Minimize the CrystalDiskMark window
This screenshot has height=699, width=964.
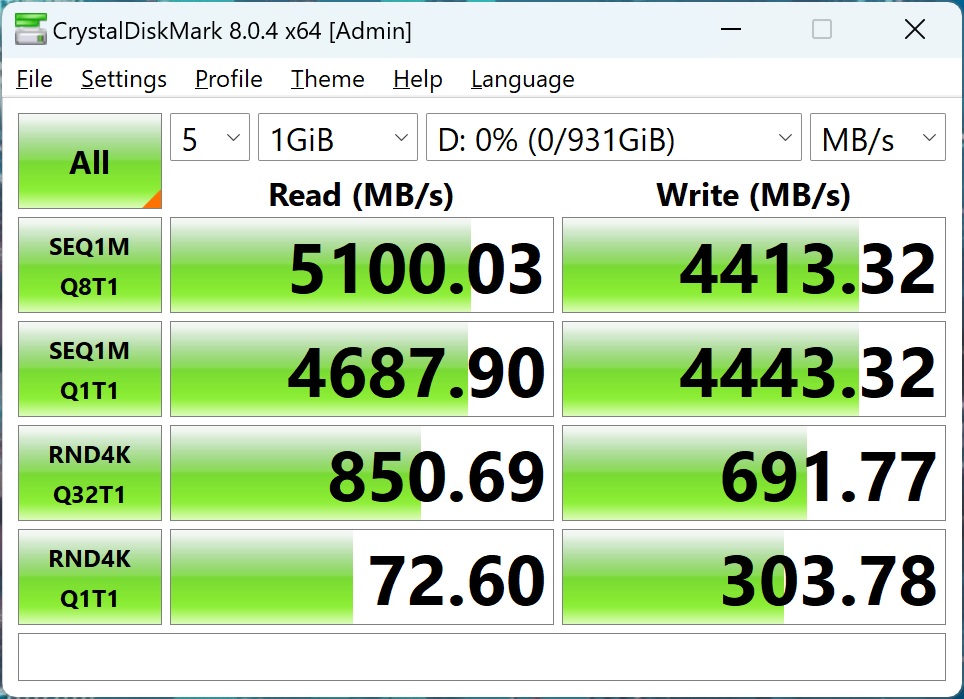point(730,29)
